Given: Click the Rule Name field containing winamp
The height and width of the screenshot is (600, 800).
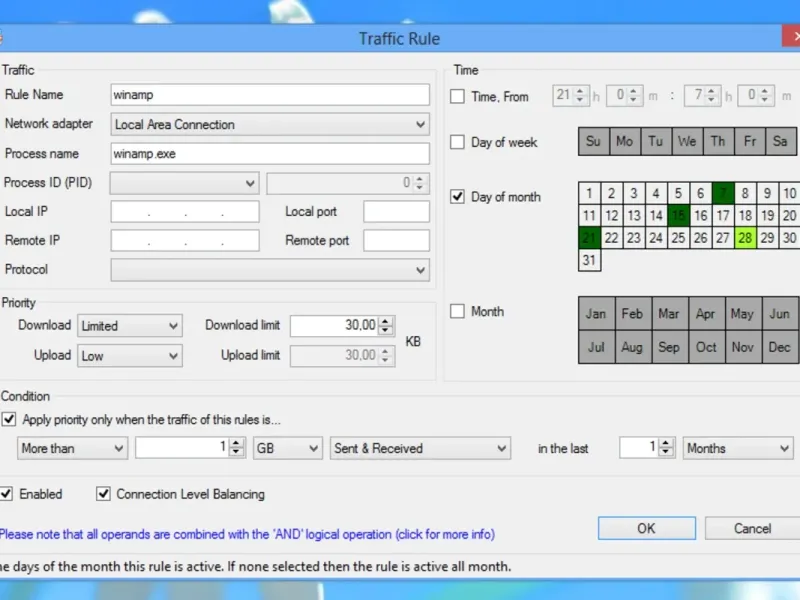Looking at the screenshot, I should (x=270, y=95).
